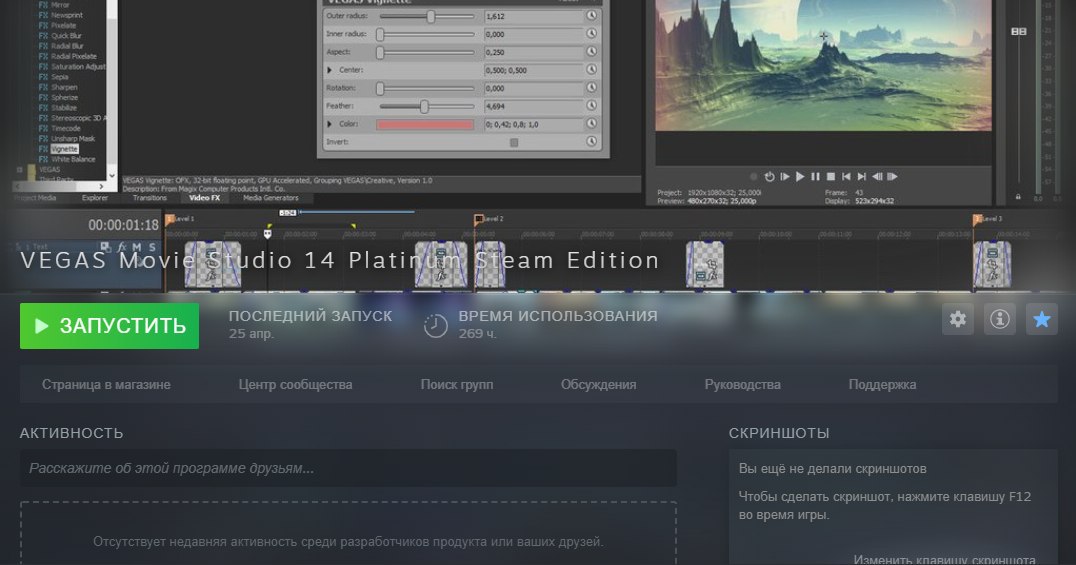Screen dimensions: 1076x565
Task: Select the Sepia effect
Action: [60, 77]
